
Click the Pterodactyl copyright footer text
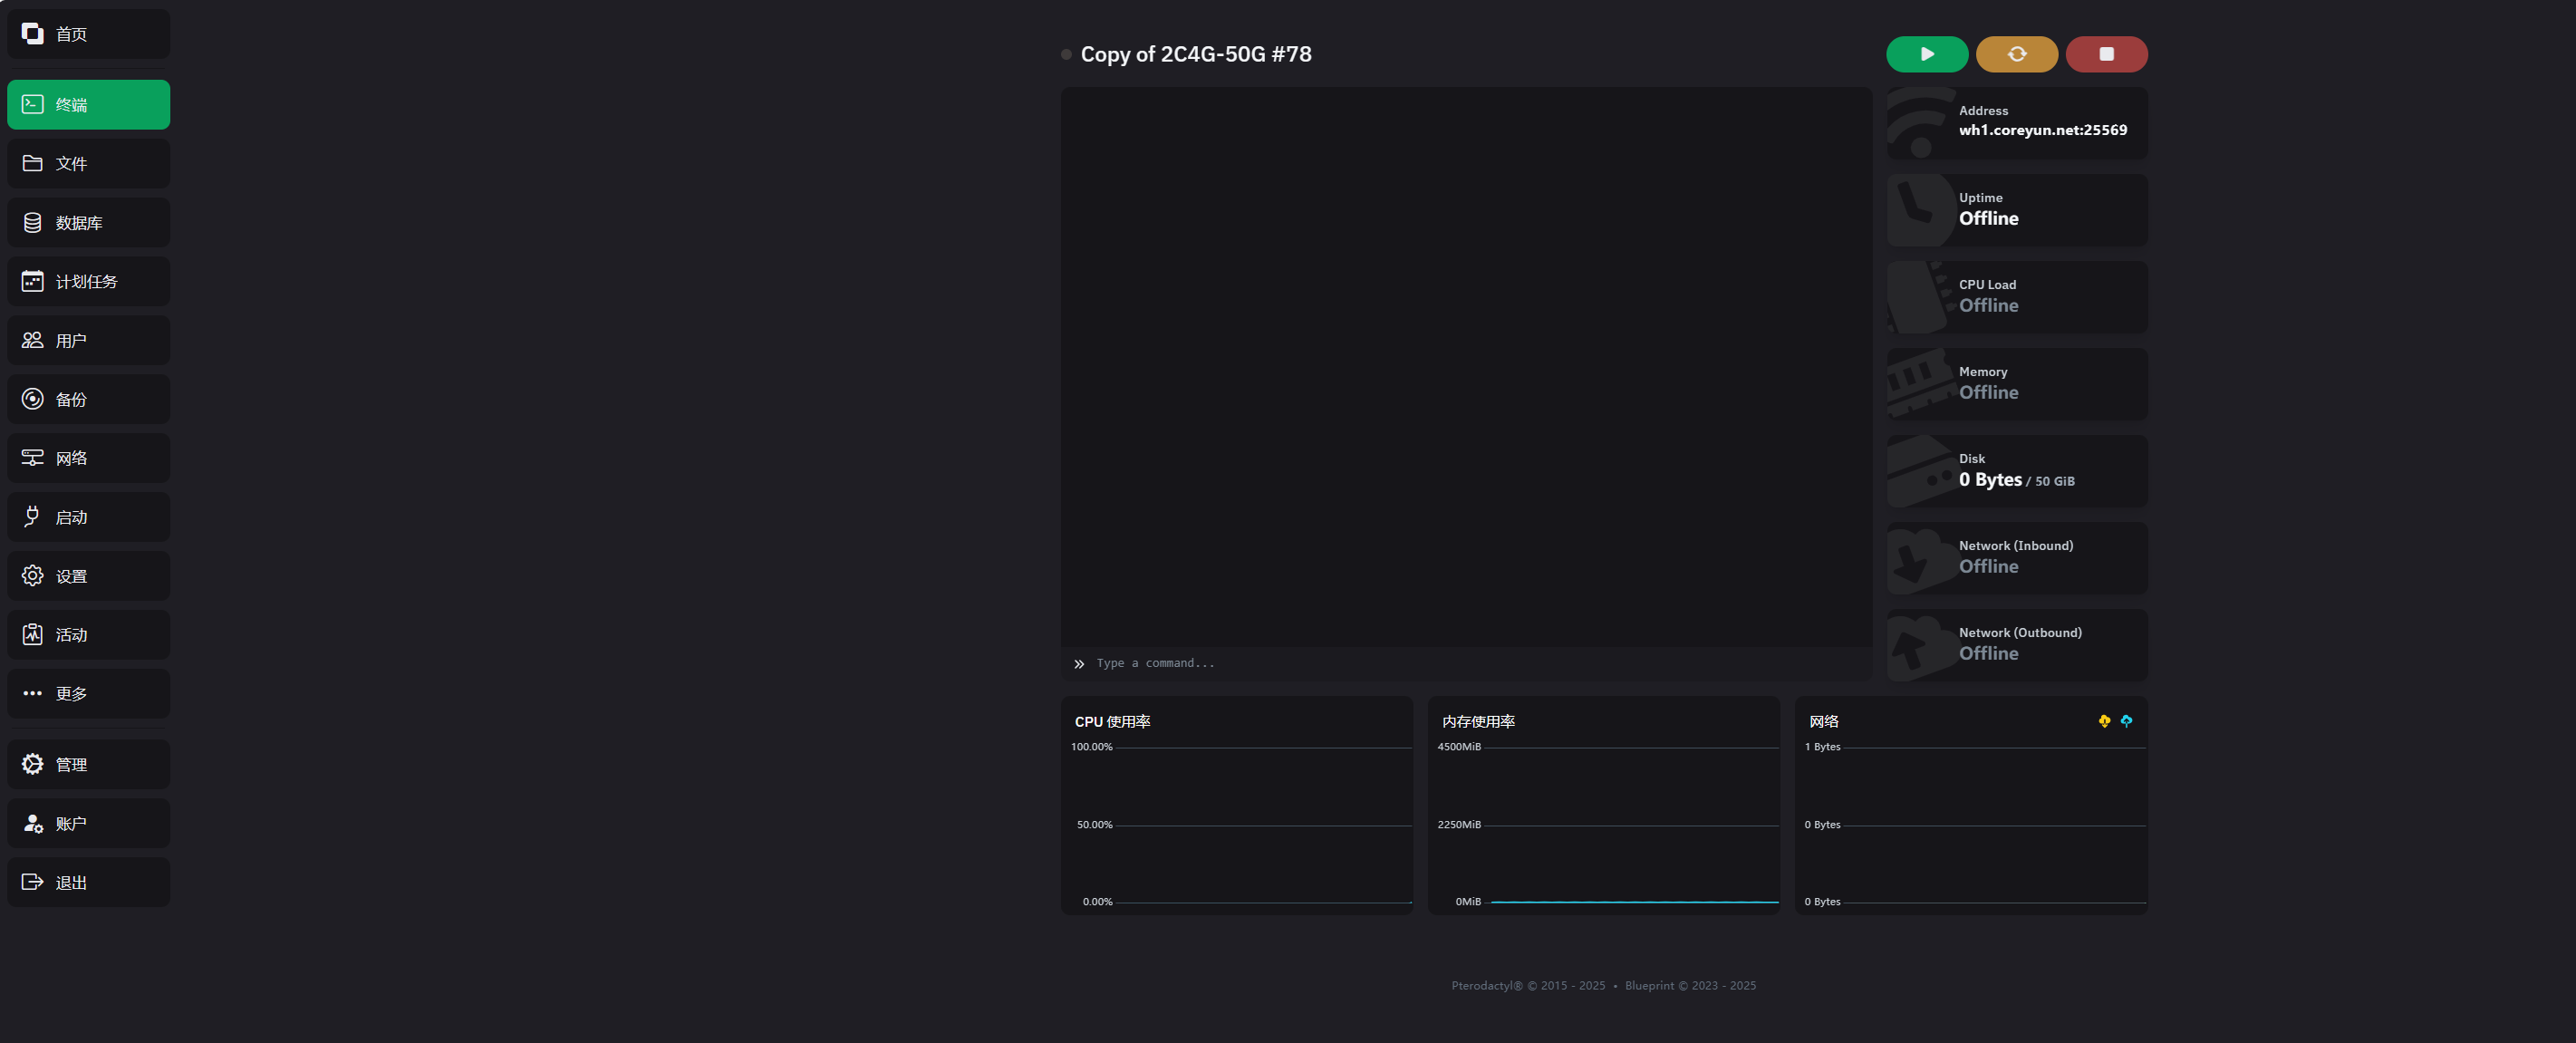(1528, 986)
